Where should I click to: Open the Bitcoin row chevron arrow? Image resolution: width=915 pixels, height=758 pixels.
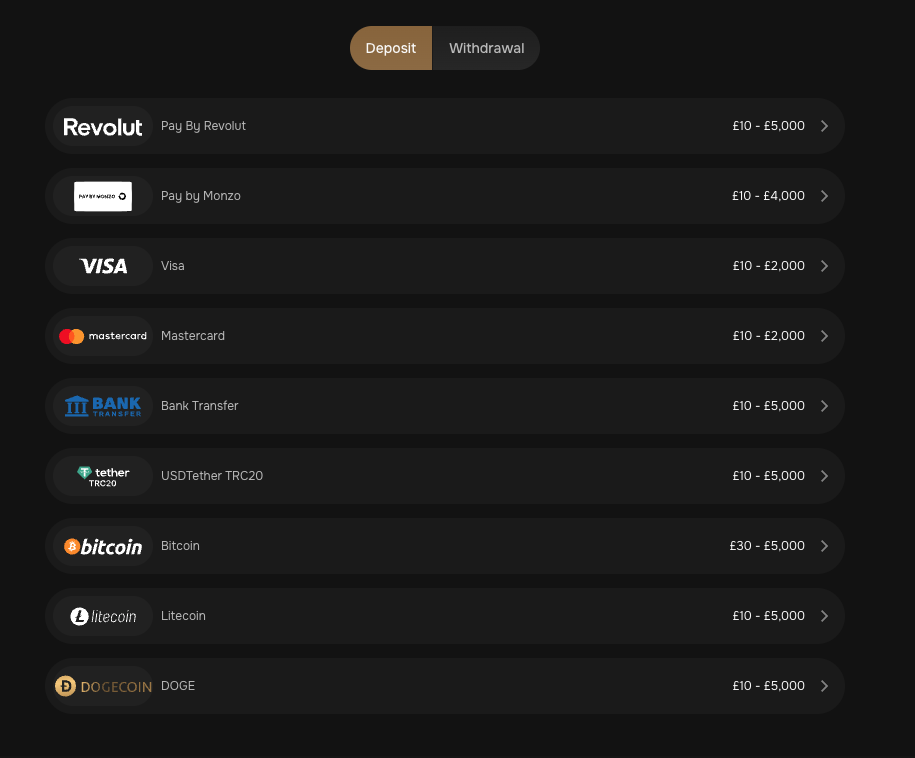(824, 546)
